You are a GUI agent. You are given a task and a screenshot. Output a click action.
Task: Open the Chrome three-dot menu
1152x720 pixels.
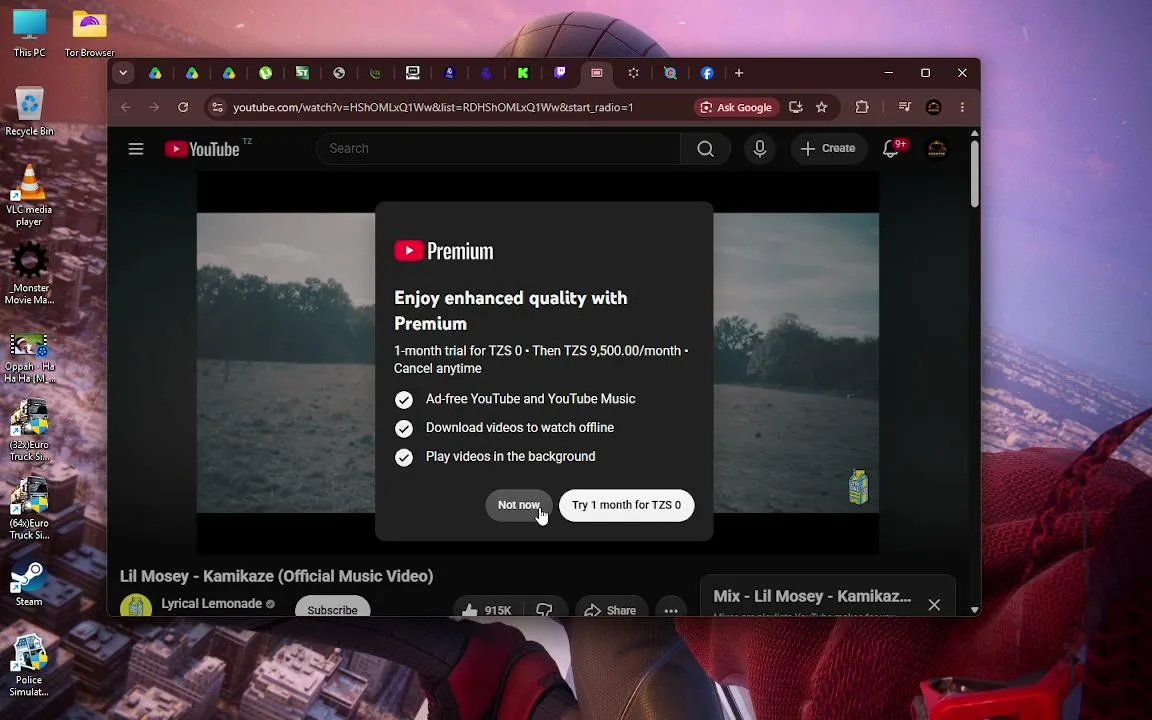(962, 107)
